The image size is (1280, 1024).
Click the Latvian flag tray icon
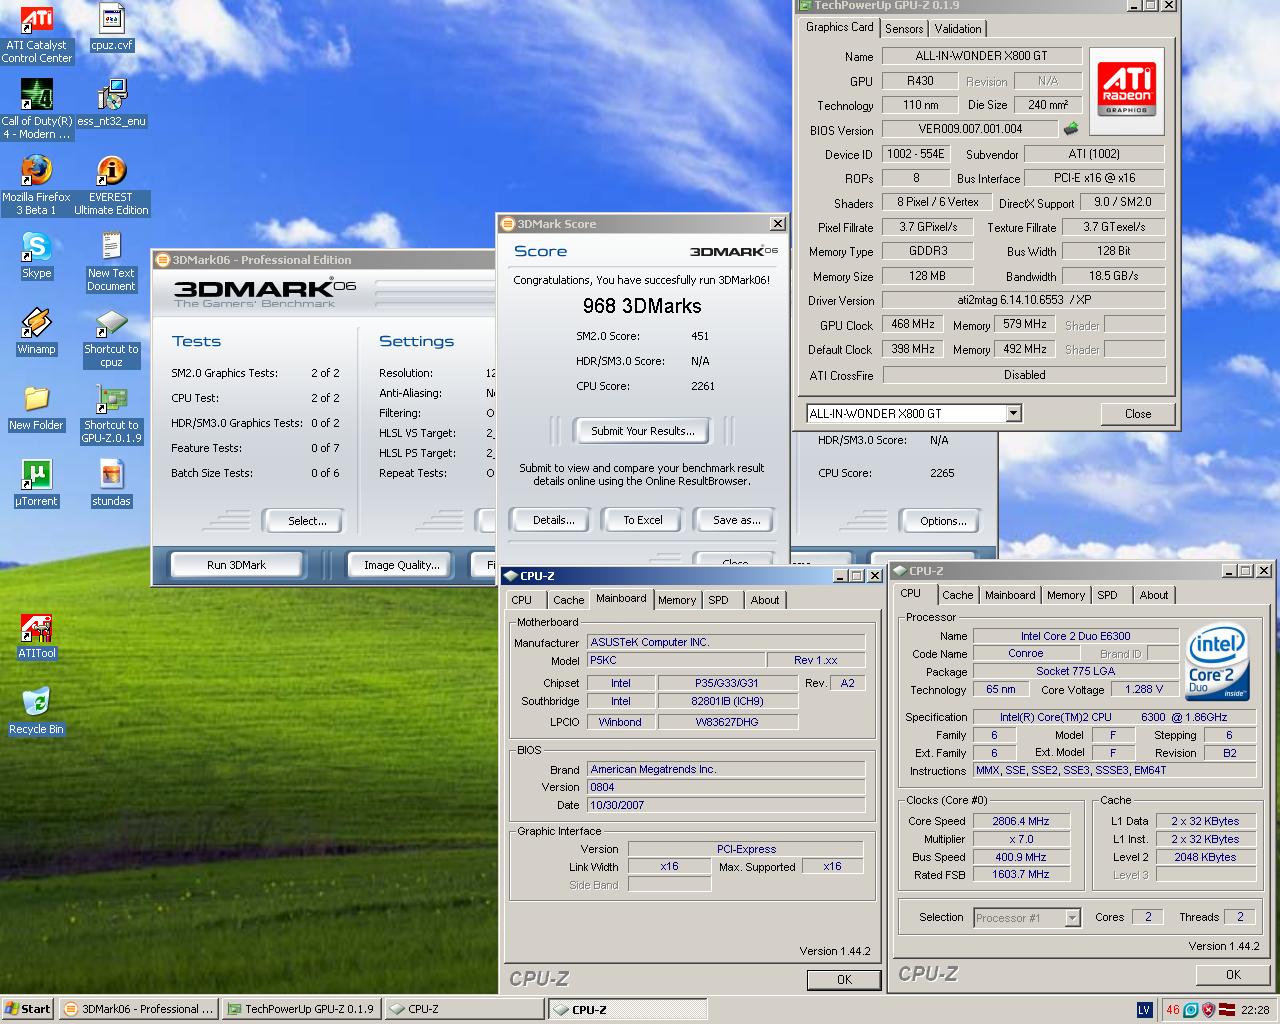[1226, 1009]
